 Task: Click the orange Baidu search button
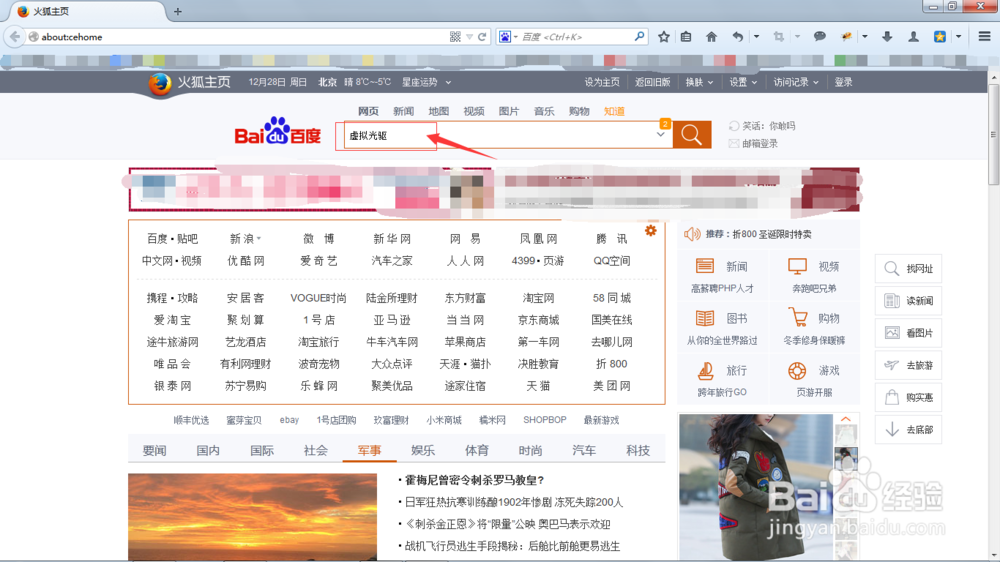coord(692,135)
